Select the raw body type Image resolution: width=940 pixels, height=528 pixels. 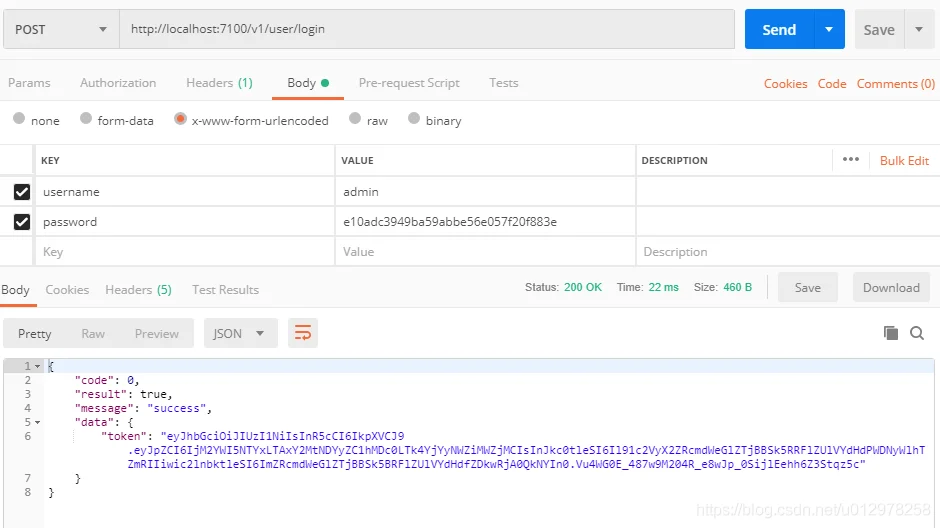355,120
